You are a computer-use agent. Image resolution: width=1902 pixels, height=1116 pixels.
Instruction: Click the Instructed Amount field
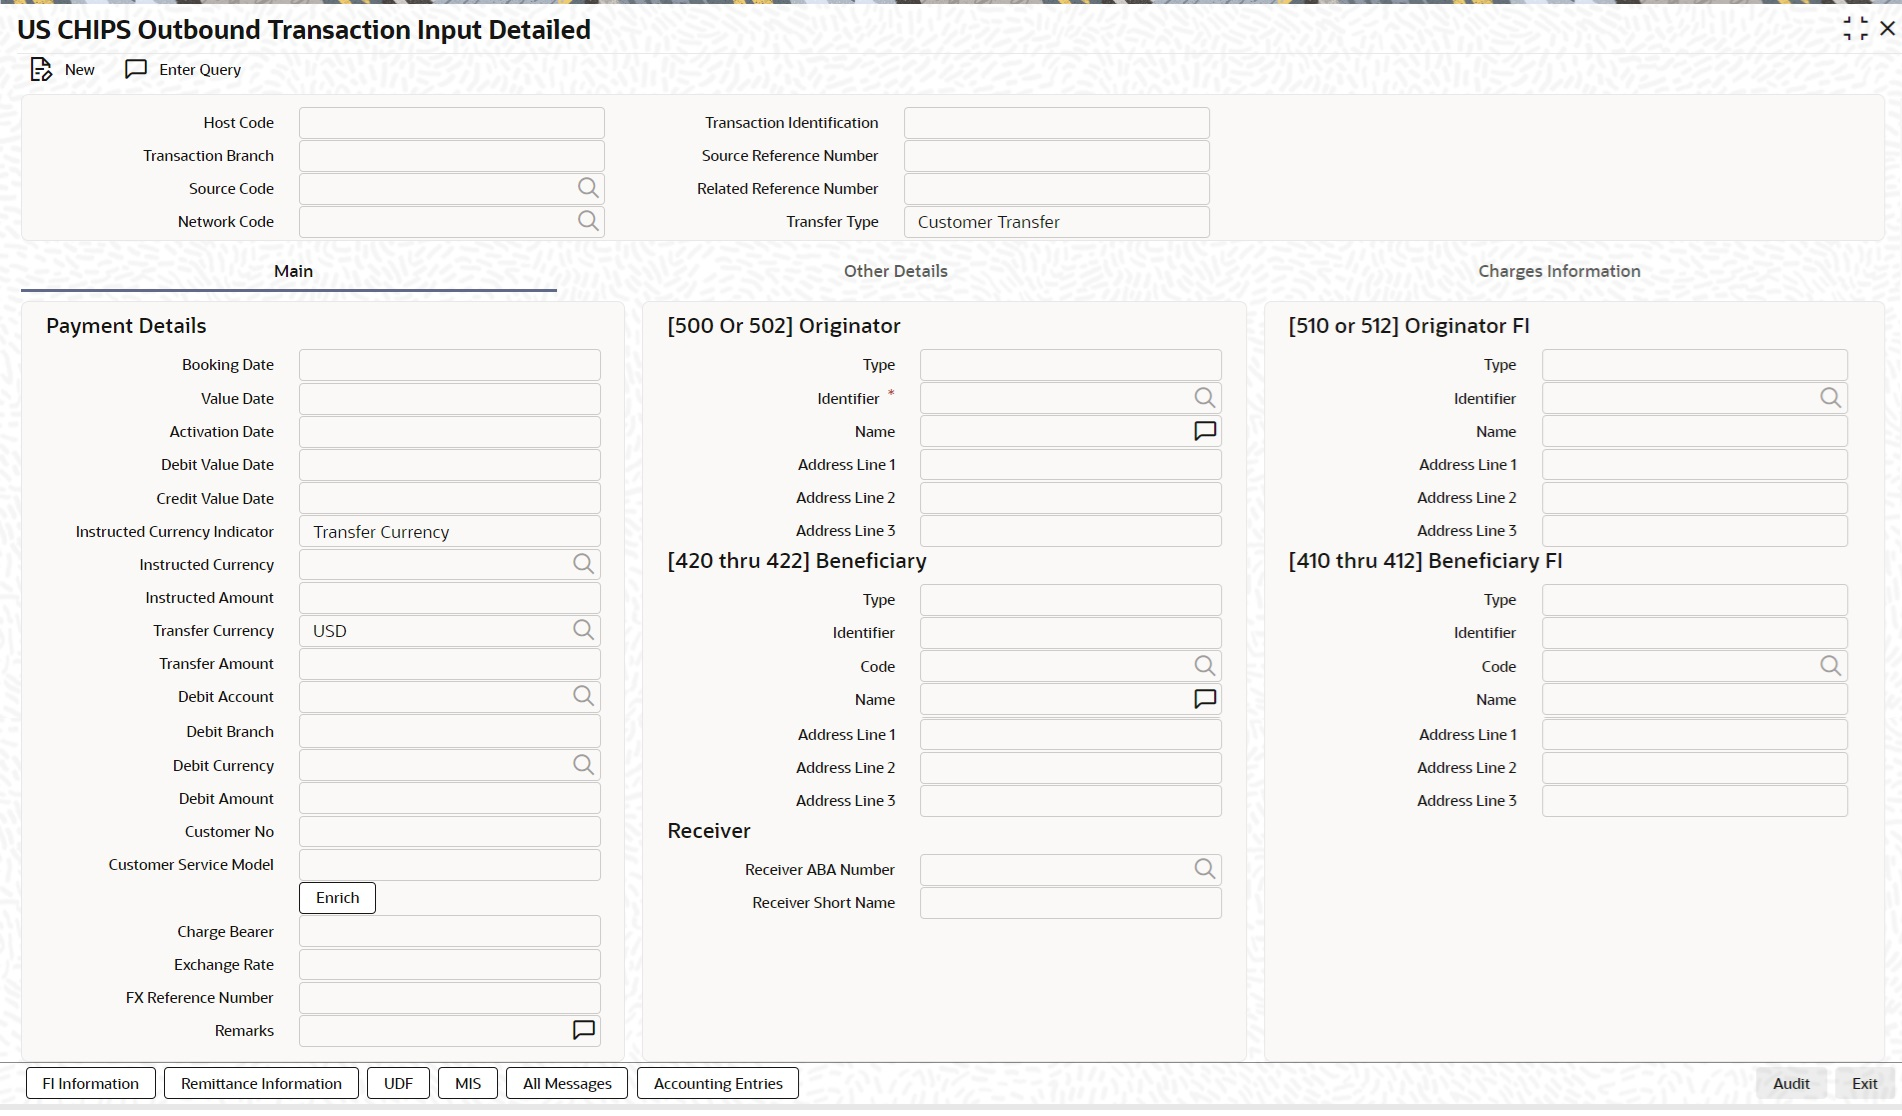pyautogui.click(x=450, y=598)
